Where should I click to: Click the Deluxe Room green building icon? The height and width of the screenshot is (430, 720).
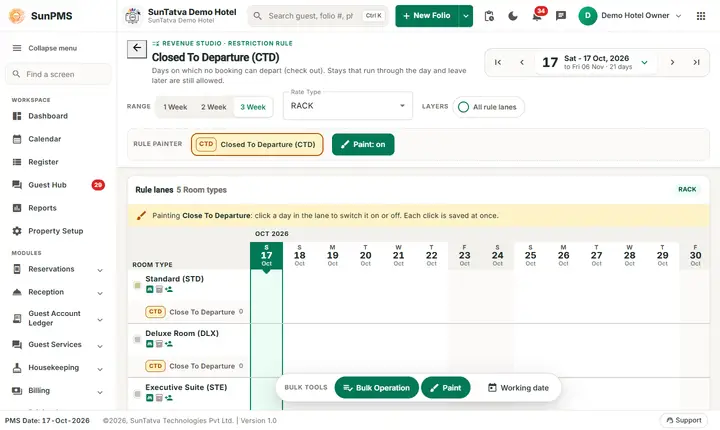coord(149,344)
